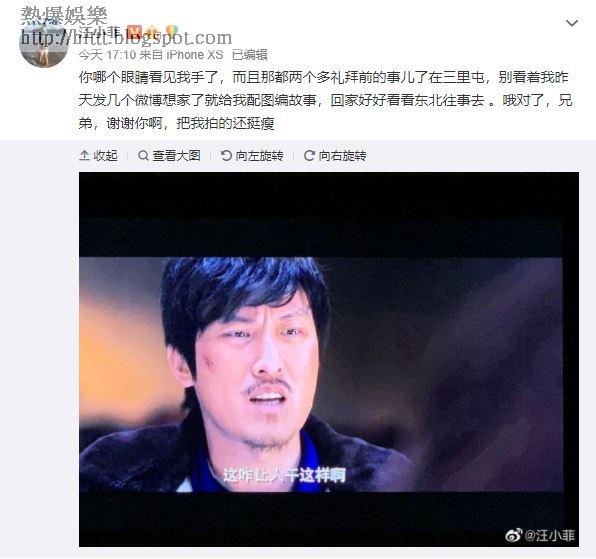Open the poster's circular profile avatar
This screenshot has width=596, height=559.
pos(44,43)
